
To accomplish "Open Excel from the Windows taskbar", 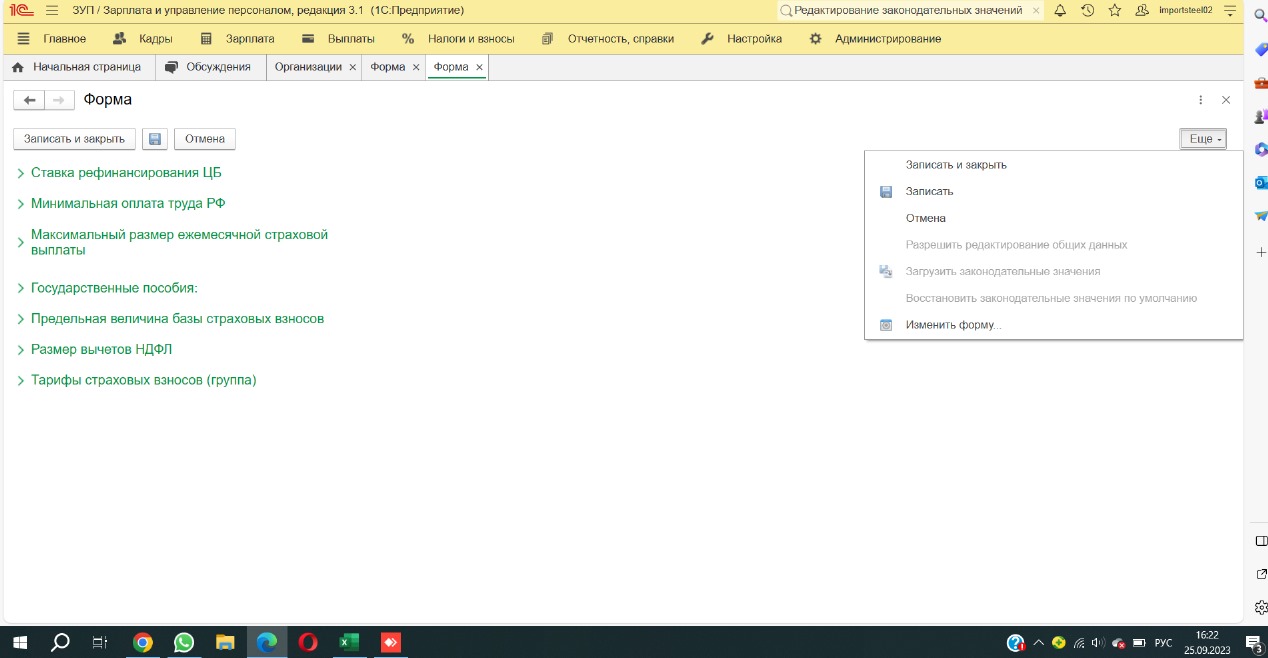I will [x=349, y=642].
